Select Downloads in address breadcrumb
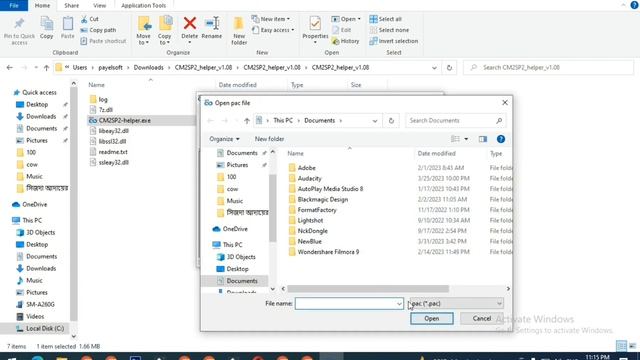640x360 pixels. click(149, 68)
